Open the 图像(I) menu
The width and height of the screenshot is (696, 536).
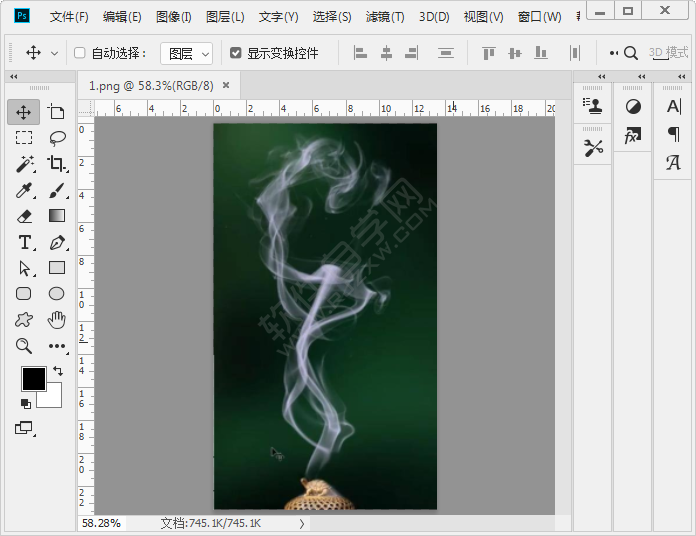click(x=174, y=17)
